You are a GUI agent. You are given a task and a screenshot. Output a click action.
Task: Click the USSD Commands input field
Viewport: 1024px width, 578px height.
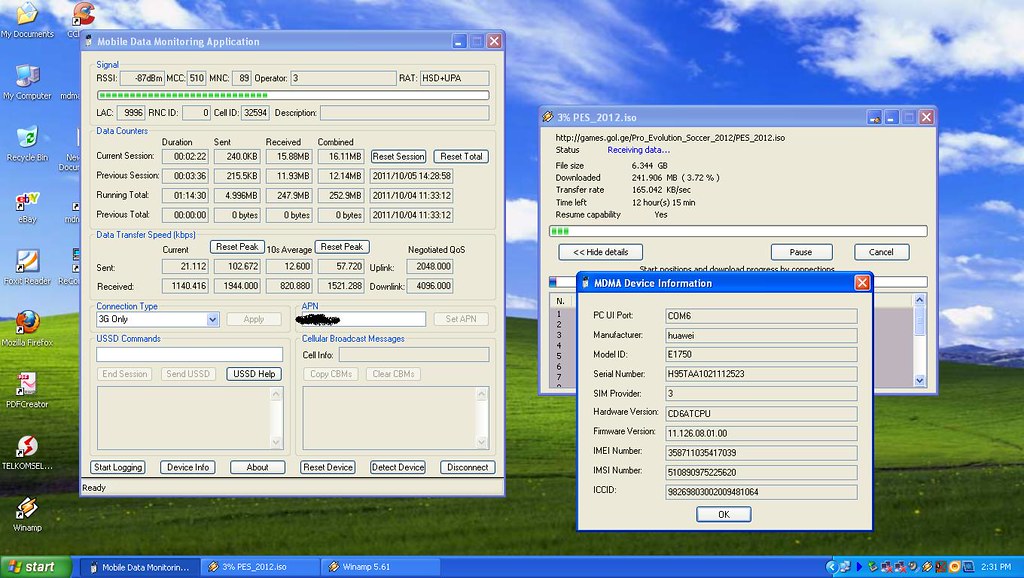pyautogui.click(x=189, y=355)
